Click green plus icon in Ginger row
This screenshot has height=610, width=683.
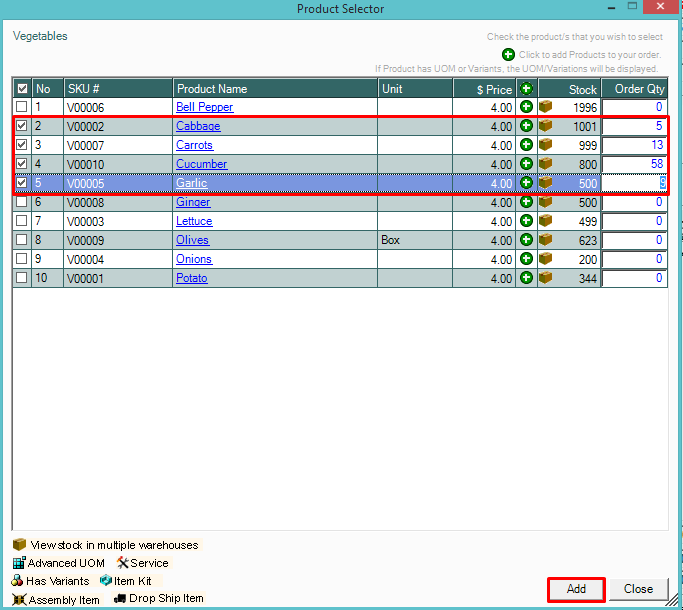(526, 202)
